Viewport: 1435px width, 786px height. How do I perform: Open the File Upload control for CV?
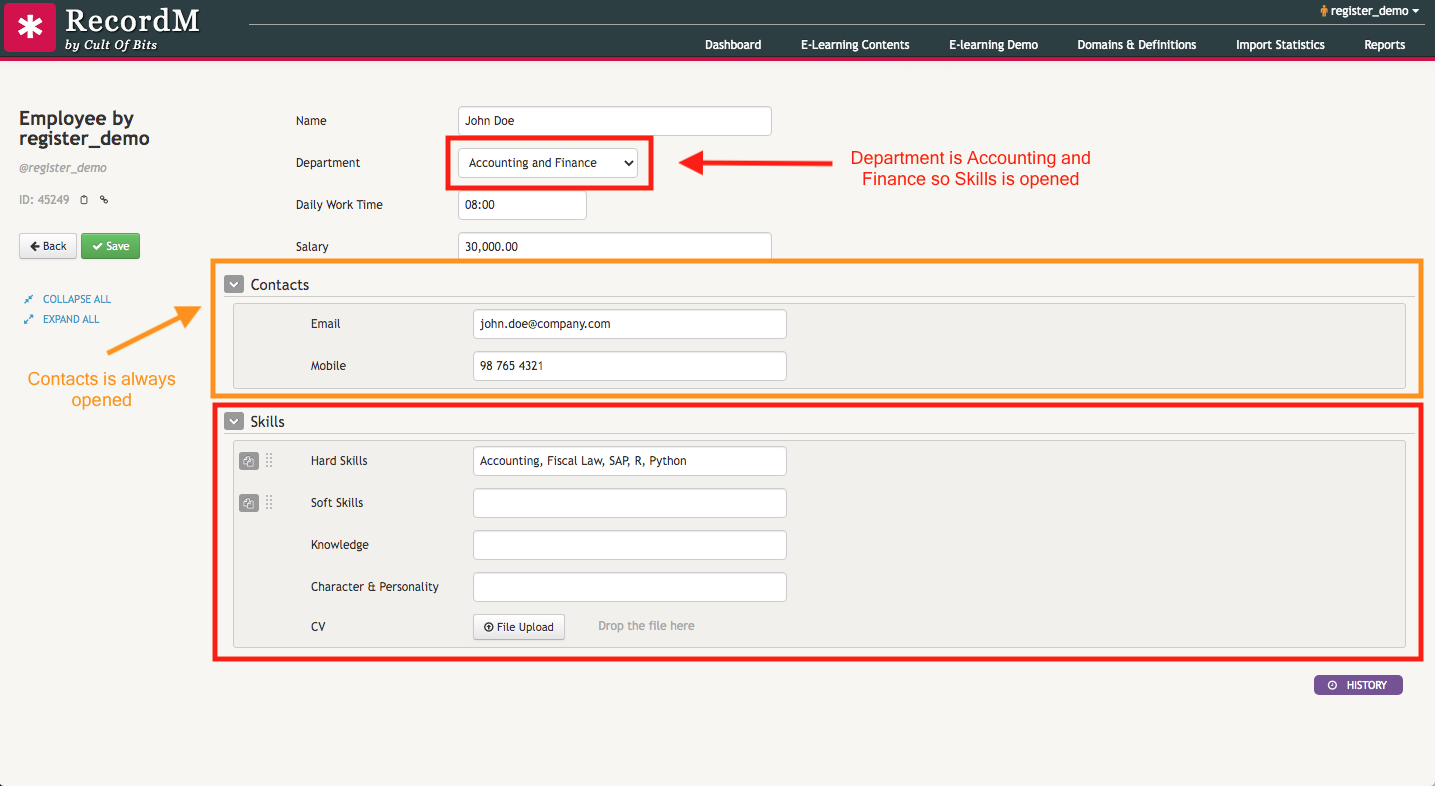pos(518,627)
